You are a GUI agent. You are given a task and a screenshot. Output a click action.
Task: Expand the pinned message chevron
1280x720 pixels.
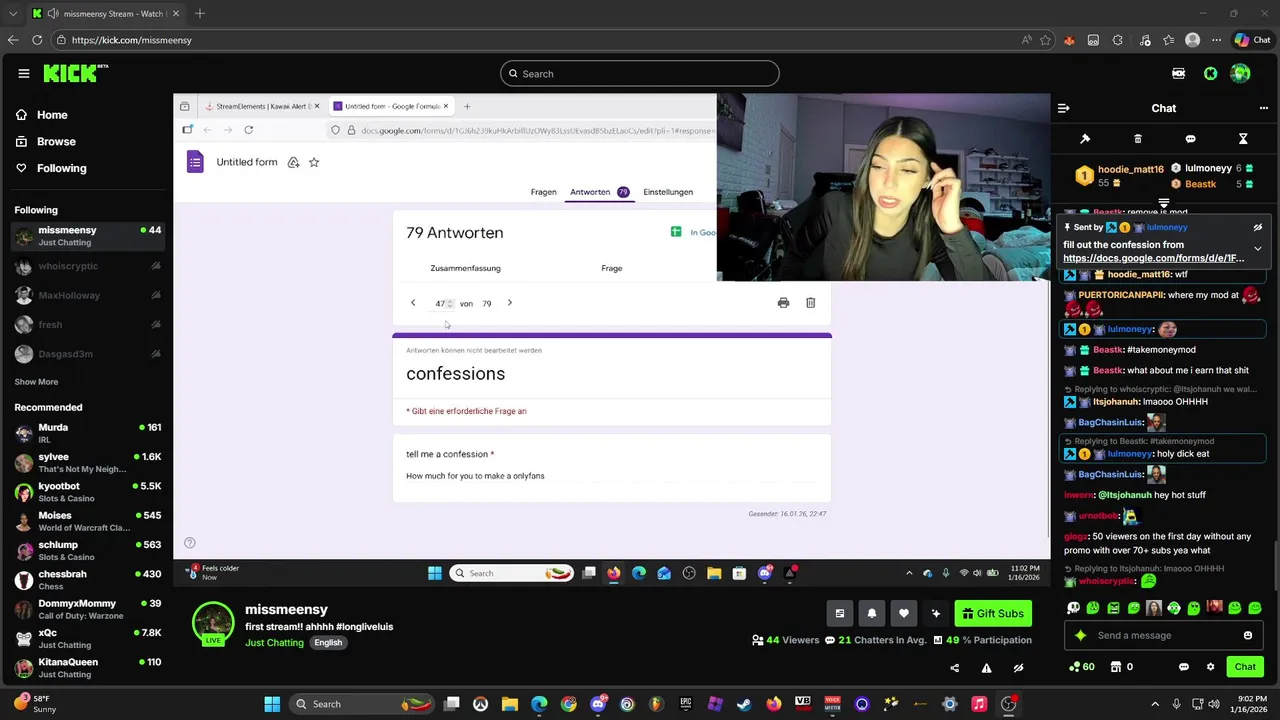[1258, 248]
